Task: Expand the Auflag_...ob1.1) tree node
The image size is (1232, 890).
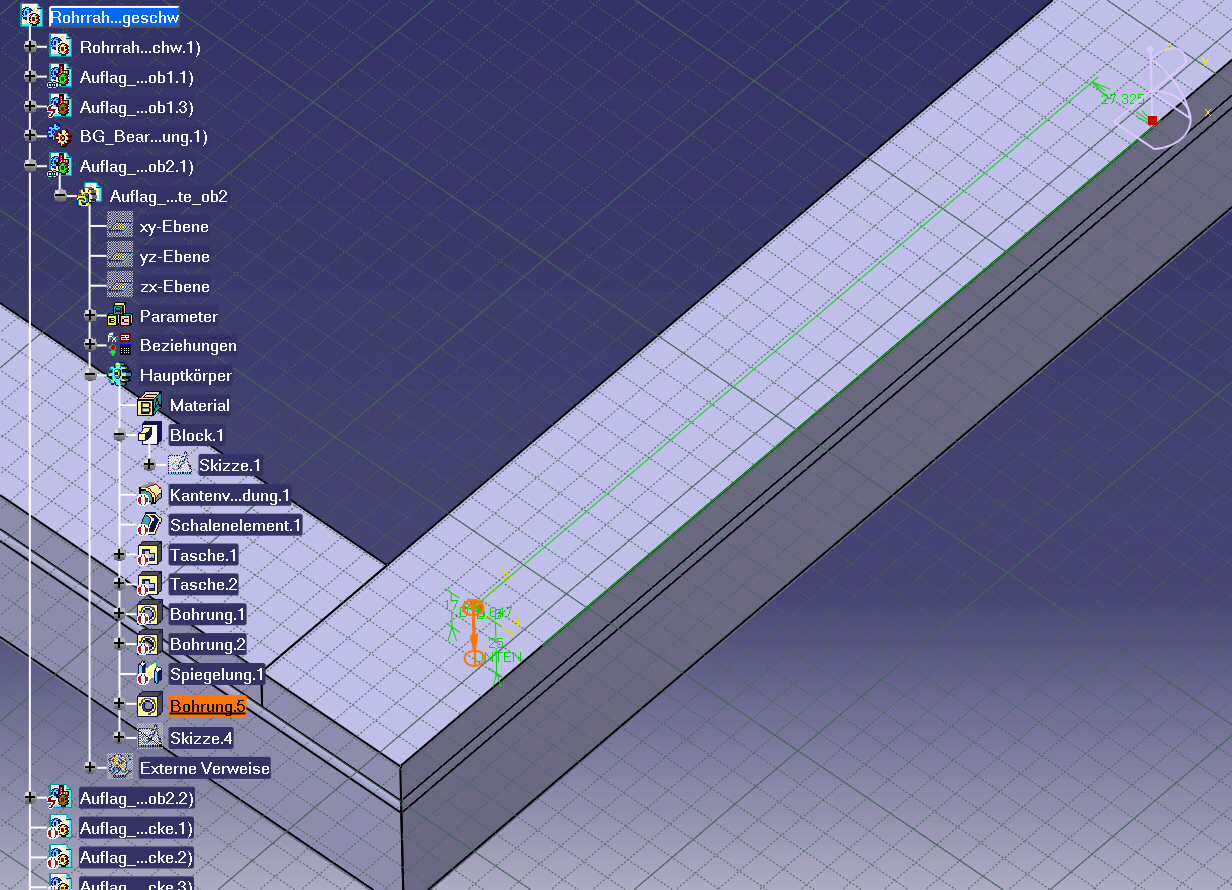Action: pyautogui.click(x=30, y=76)
